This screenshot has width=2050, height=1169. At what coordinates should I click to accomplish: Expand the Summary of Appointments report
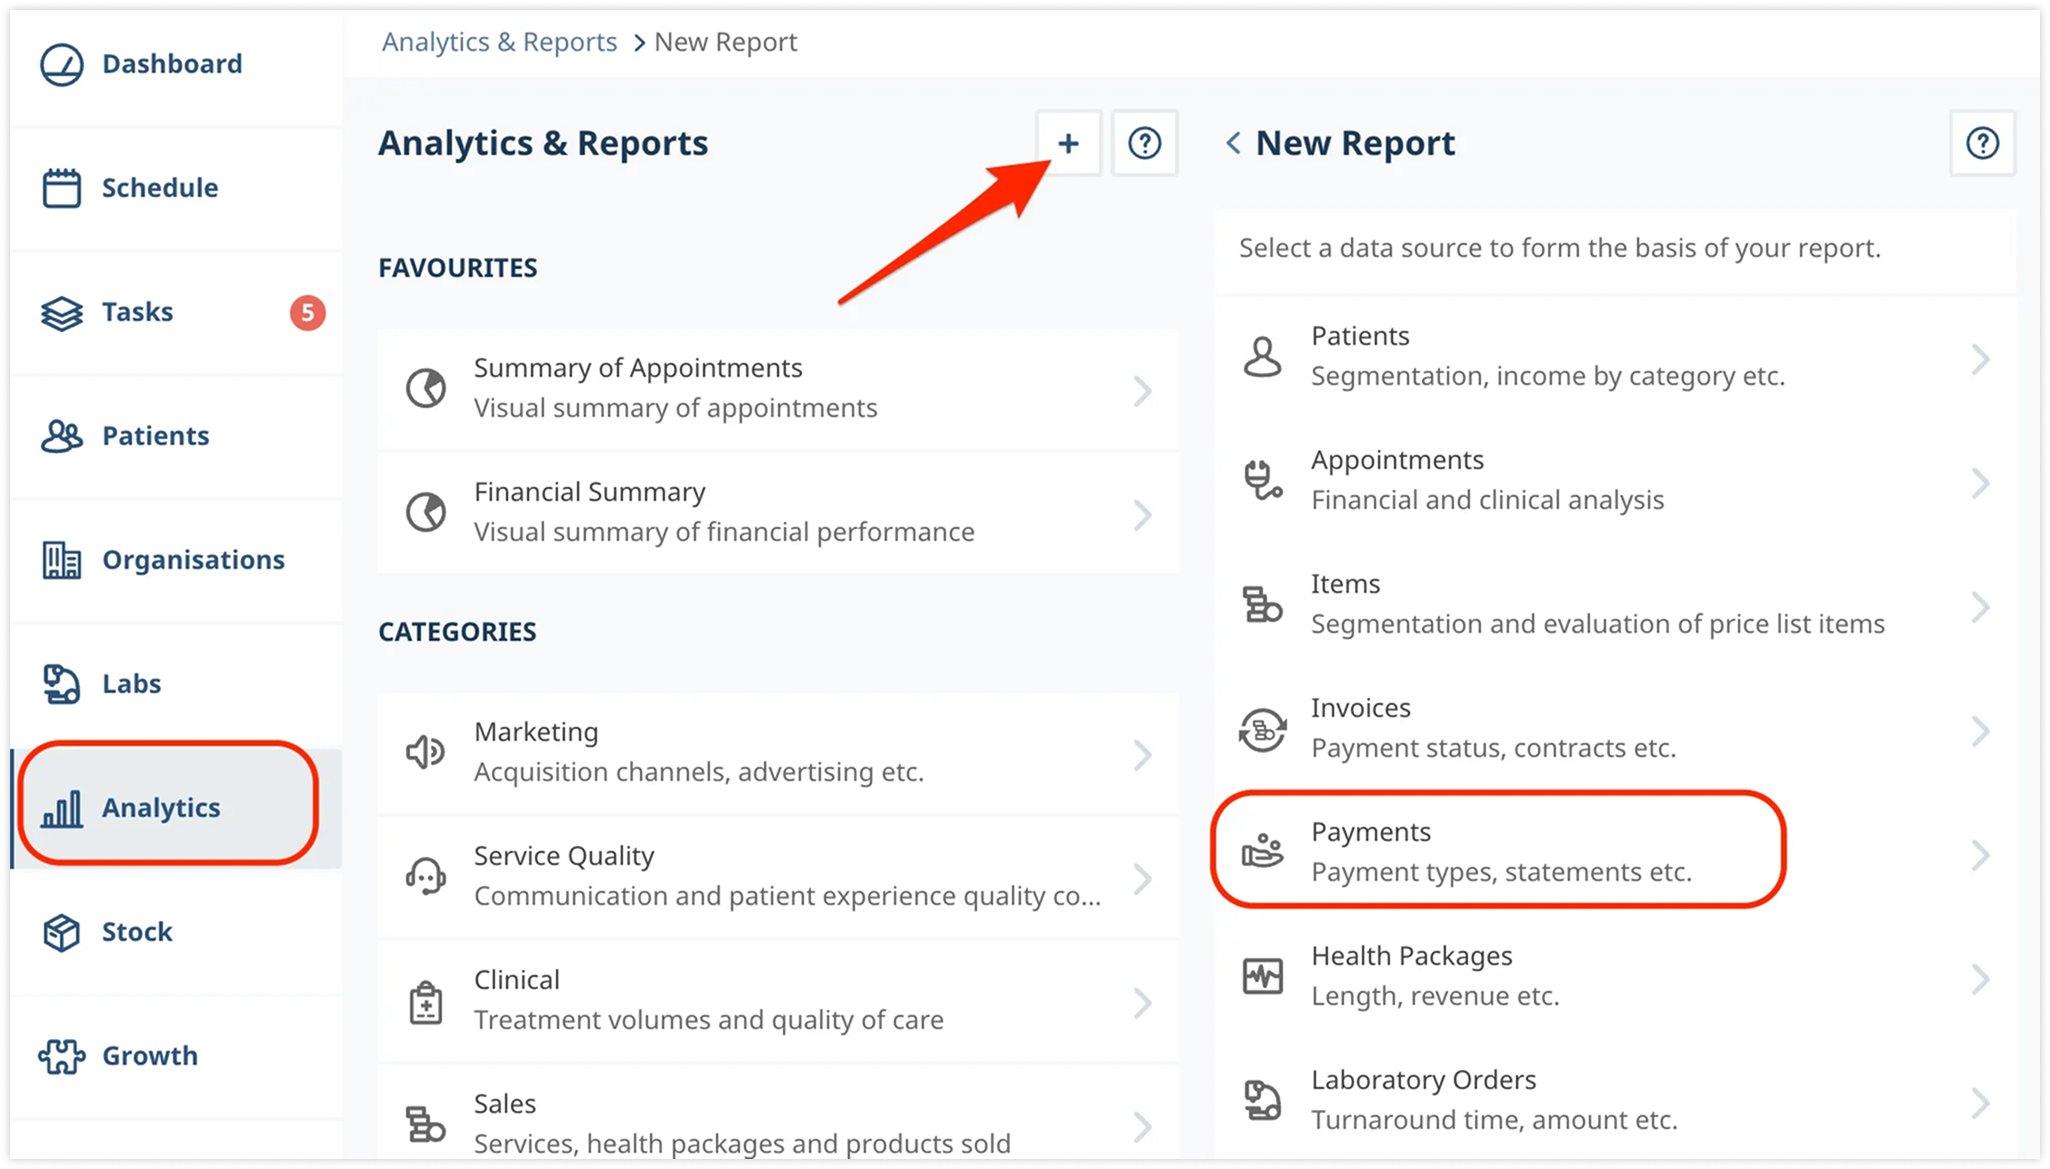click(1144, 390)
